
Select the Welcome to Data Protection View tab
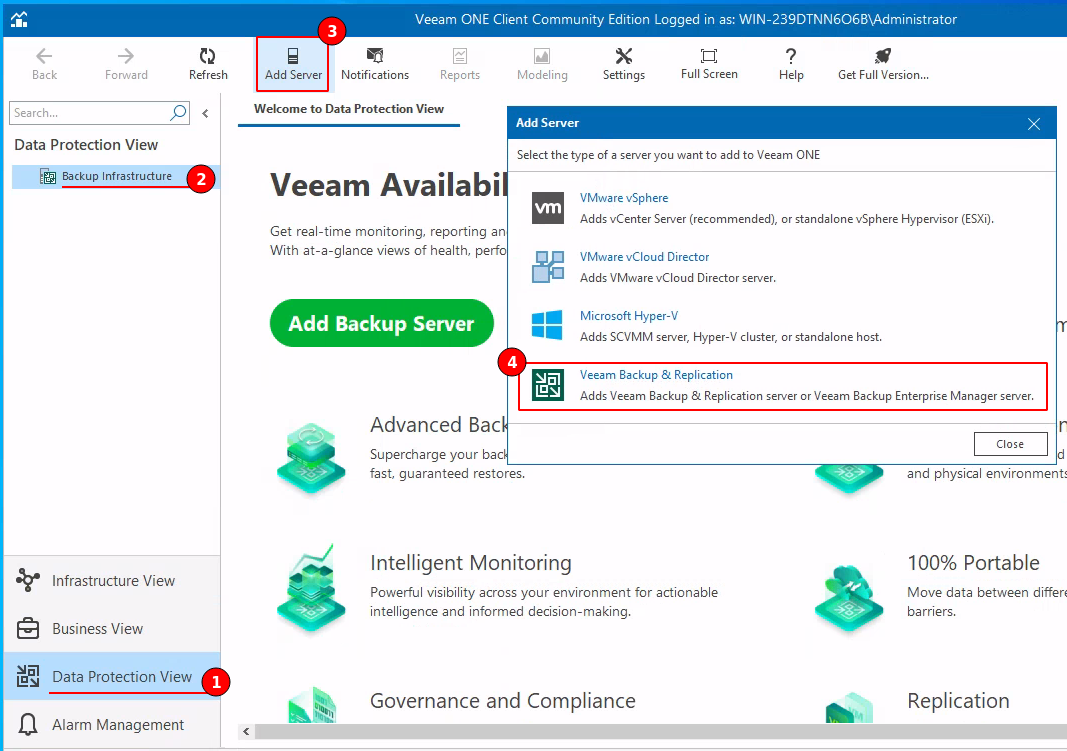(348, 109)
